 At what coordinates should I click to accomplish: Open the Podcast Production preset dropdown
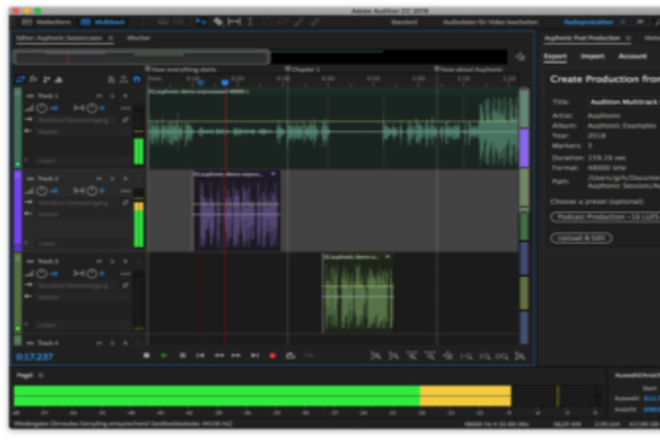coord(605,217)
